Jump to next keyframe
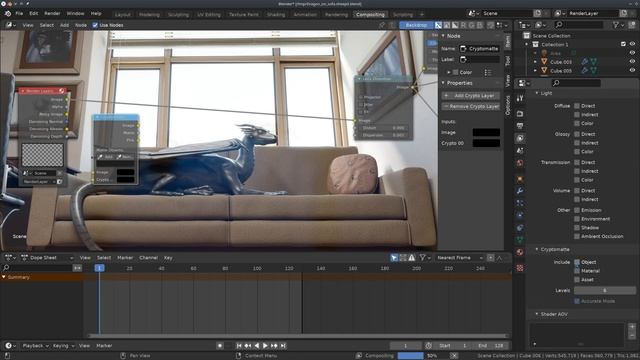The width and height of the screenshot is (640, 360). coord(274,346)
